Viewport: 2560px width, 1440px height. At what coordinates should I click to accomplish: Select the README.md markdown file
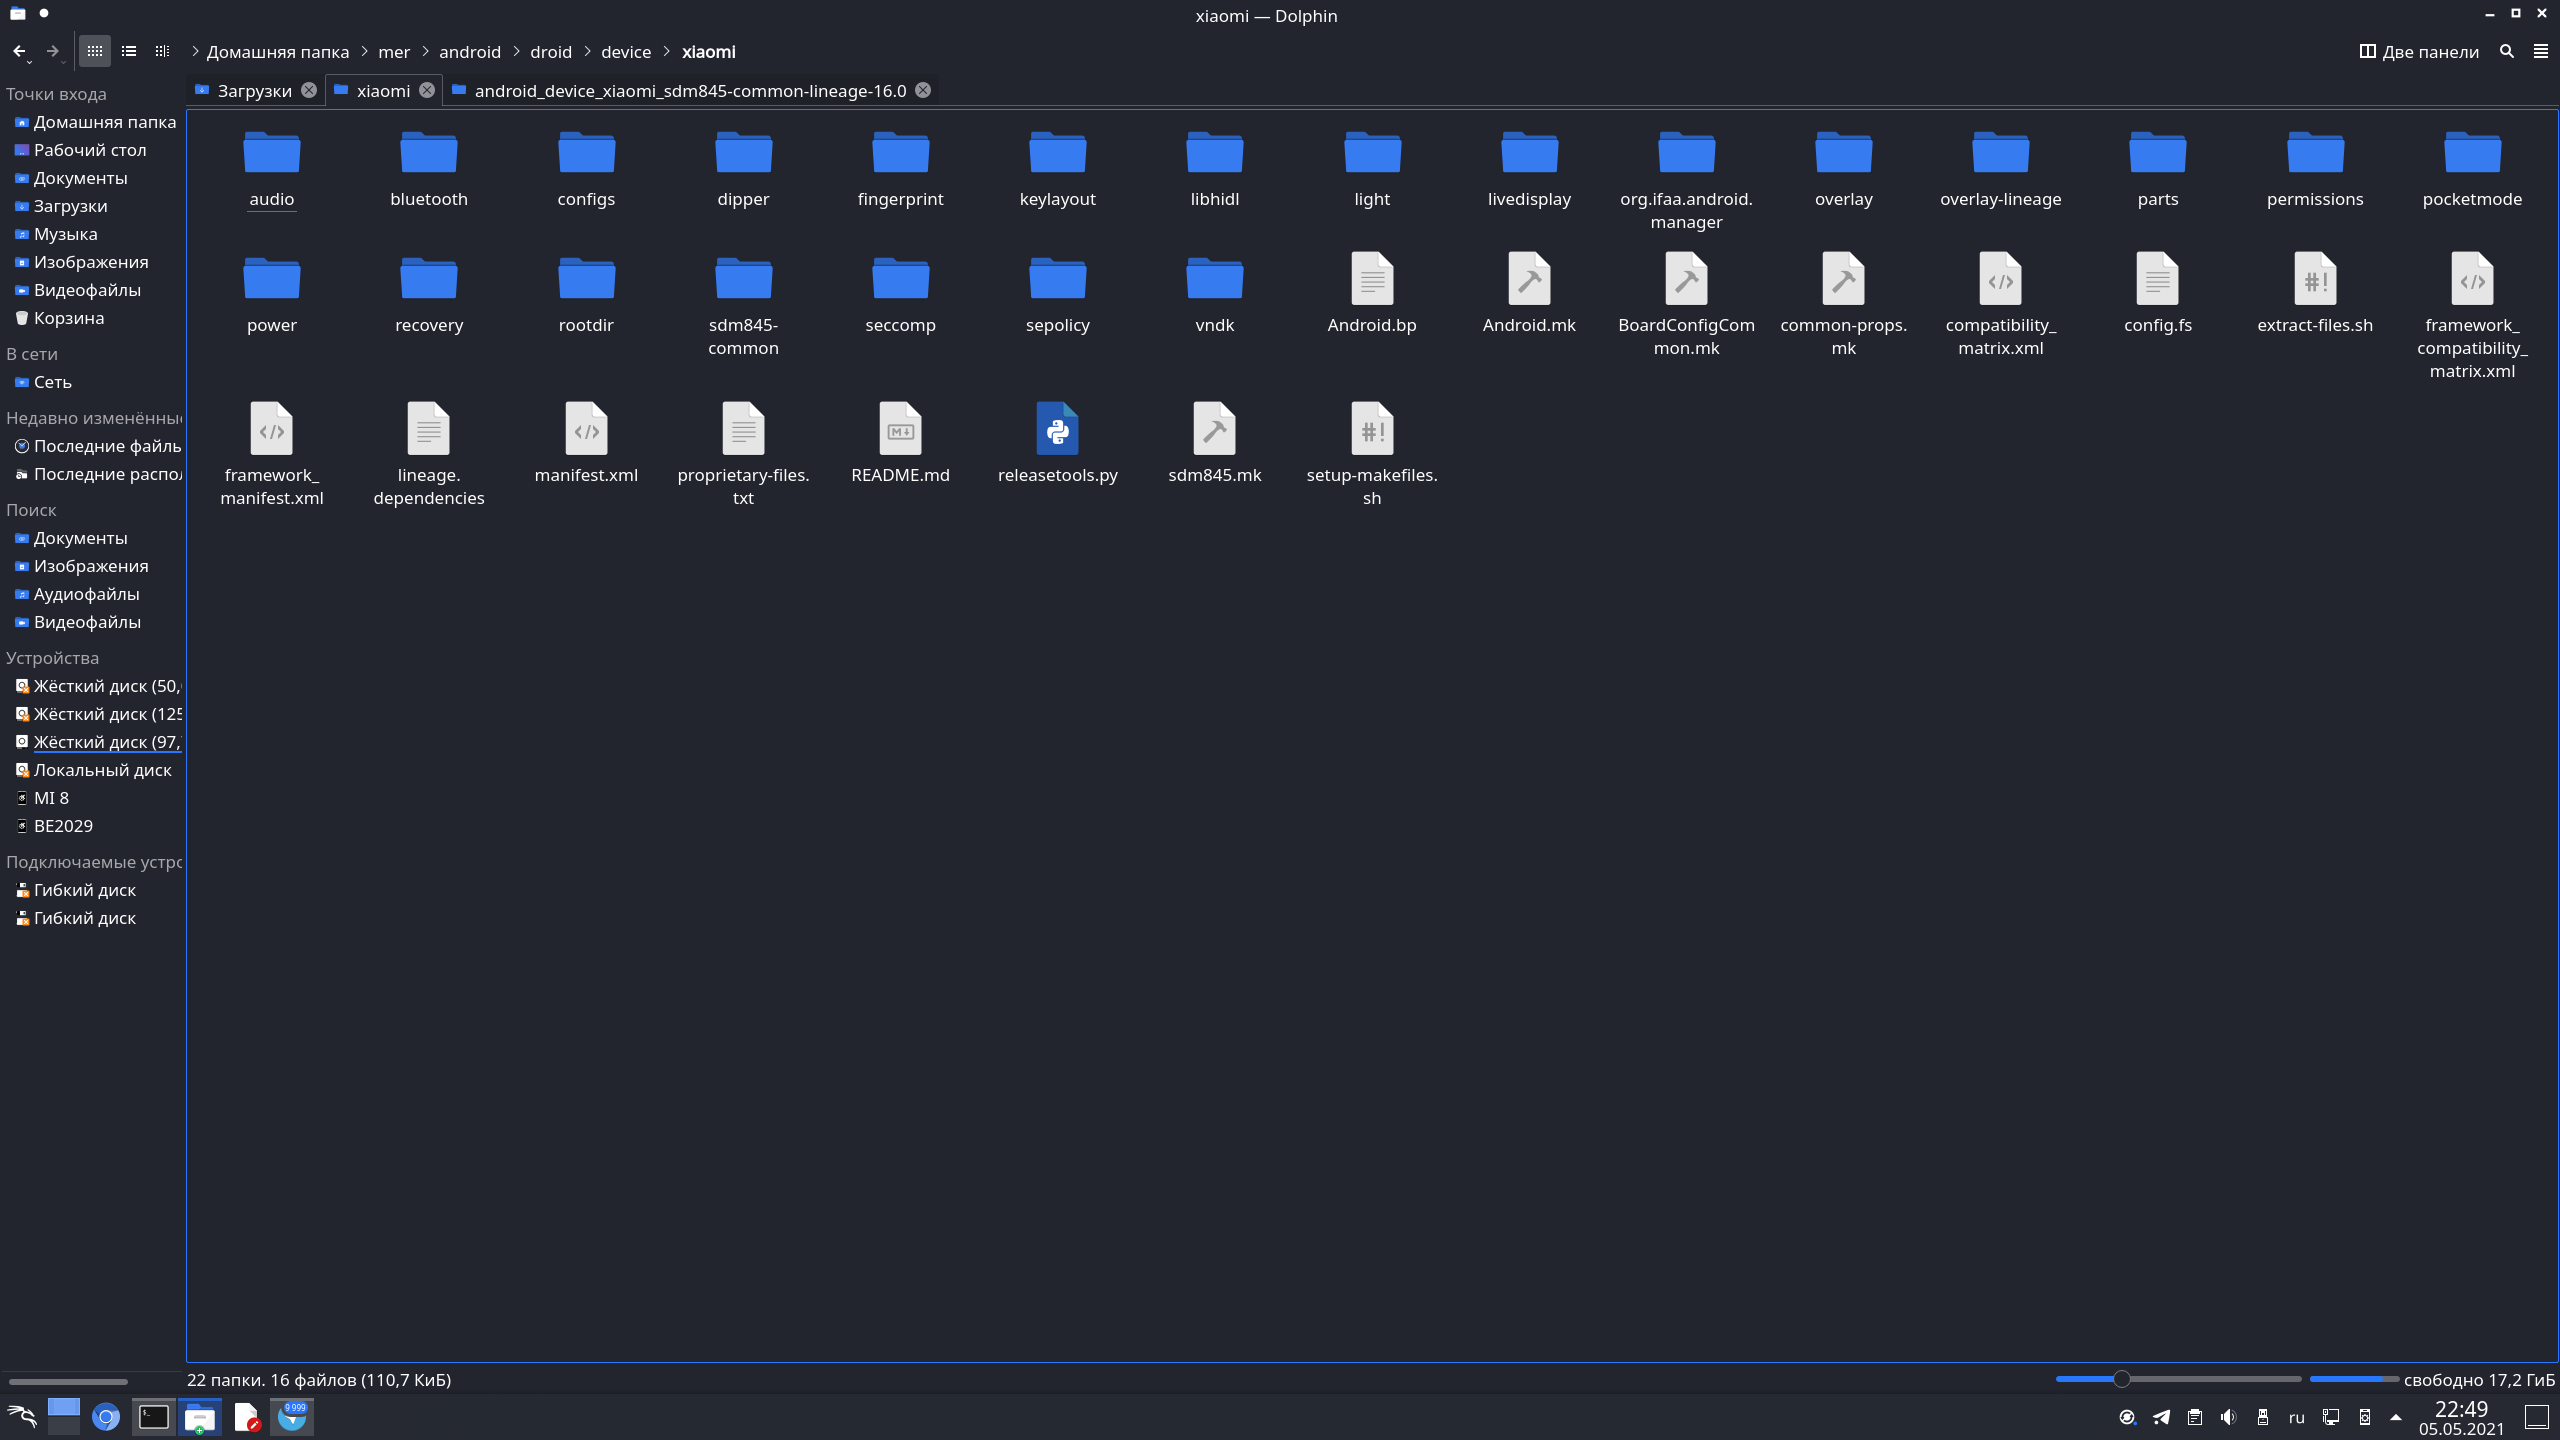pyautogui.click(x=900, y=444)
